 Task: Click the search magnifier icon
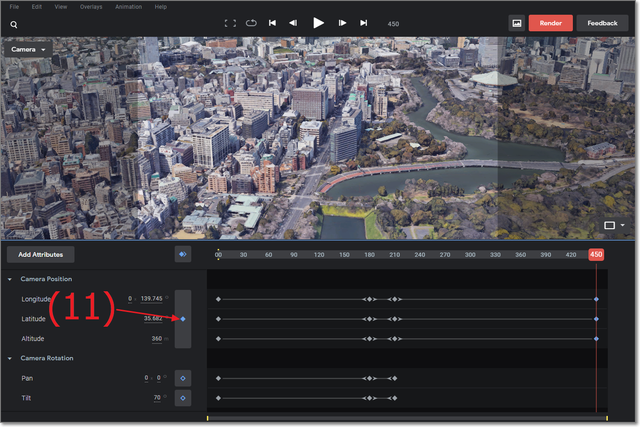14,23
